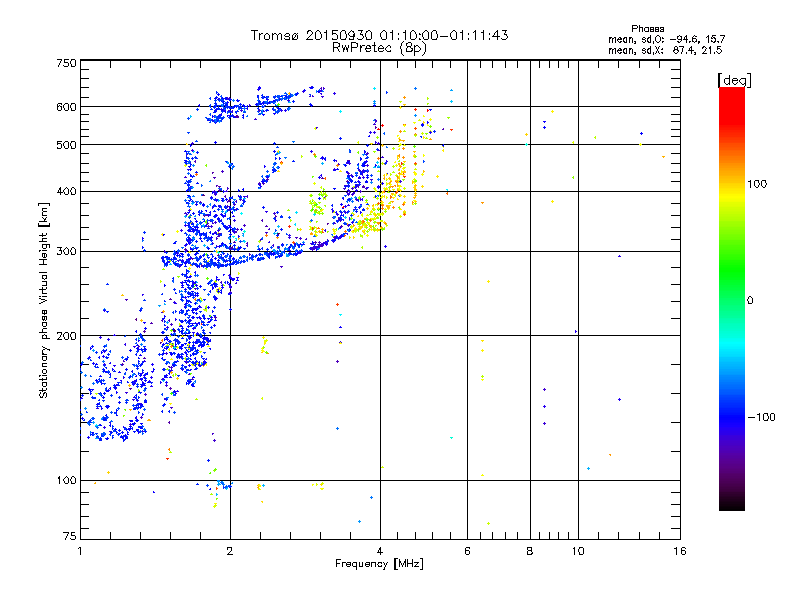This screenshot has height=600, width=800.
Task: Click the y-axis tick label '500'
Action: (66, 145)
